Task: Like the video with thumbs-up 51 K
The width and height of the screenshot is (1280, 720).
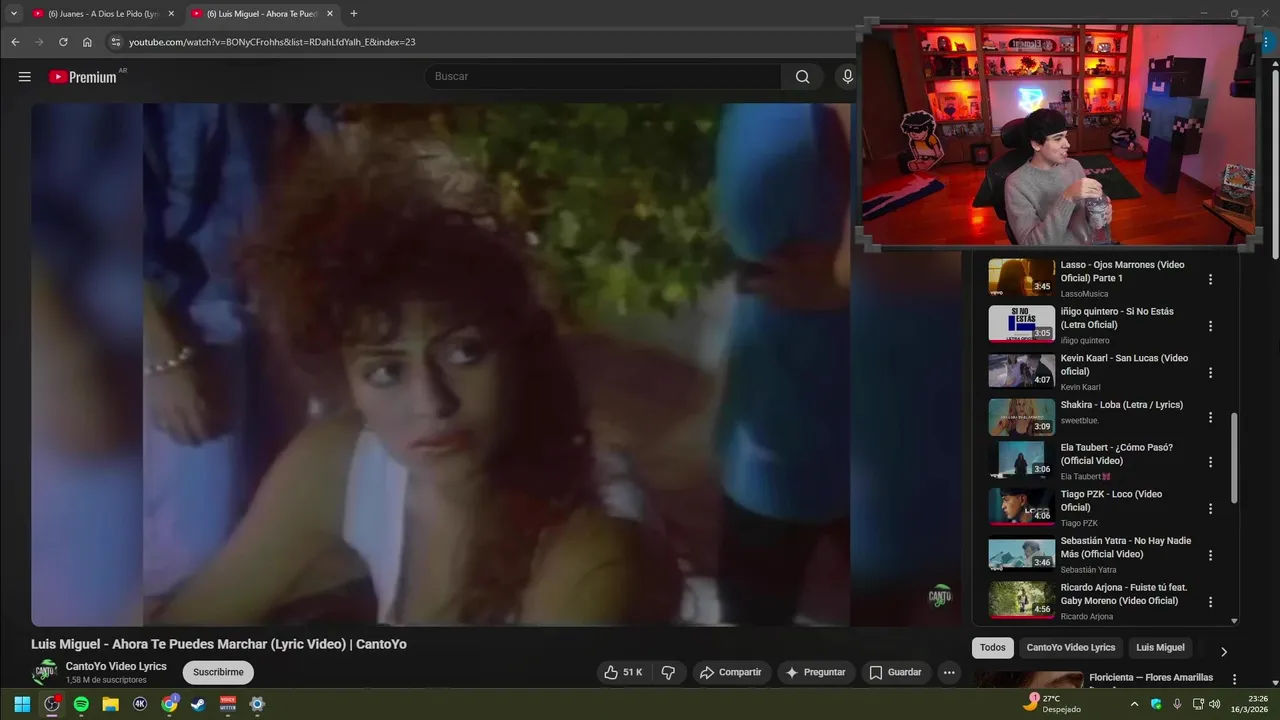Action: click(x=624, y=672)
